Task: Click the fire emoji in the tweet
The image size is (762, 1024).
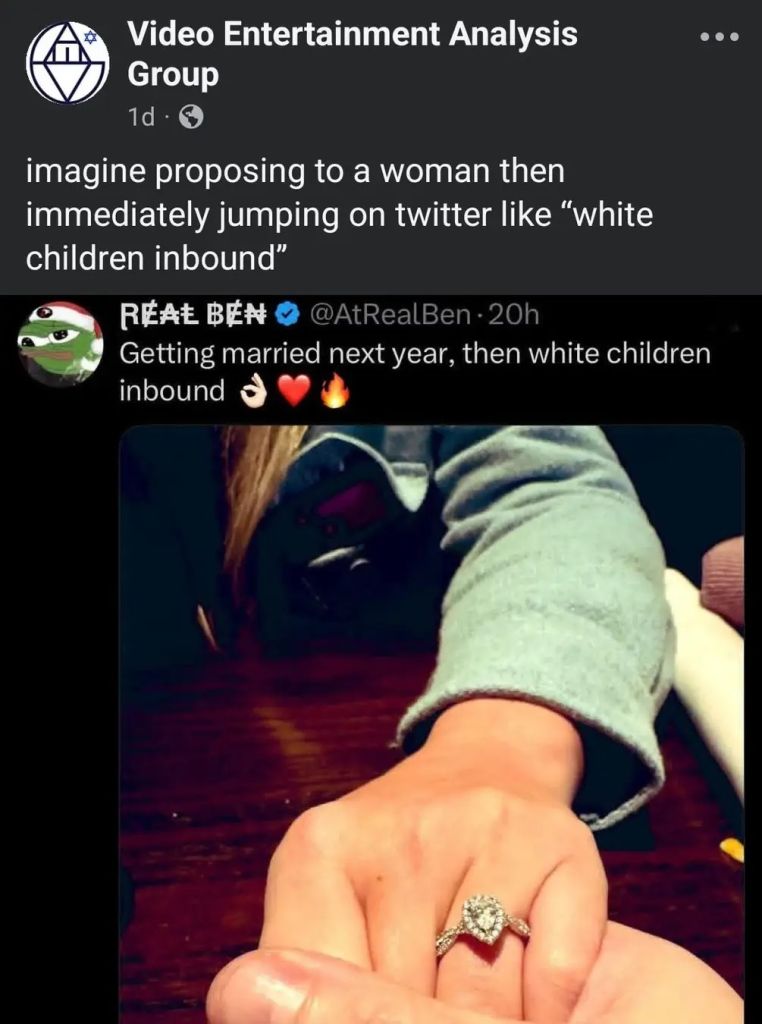Action: (334, 393)
